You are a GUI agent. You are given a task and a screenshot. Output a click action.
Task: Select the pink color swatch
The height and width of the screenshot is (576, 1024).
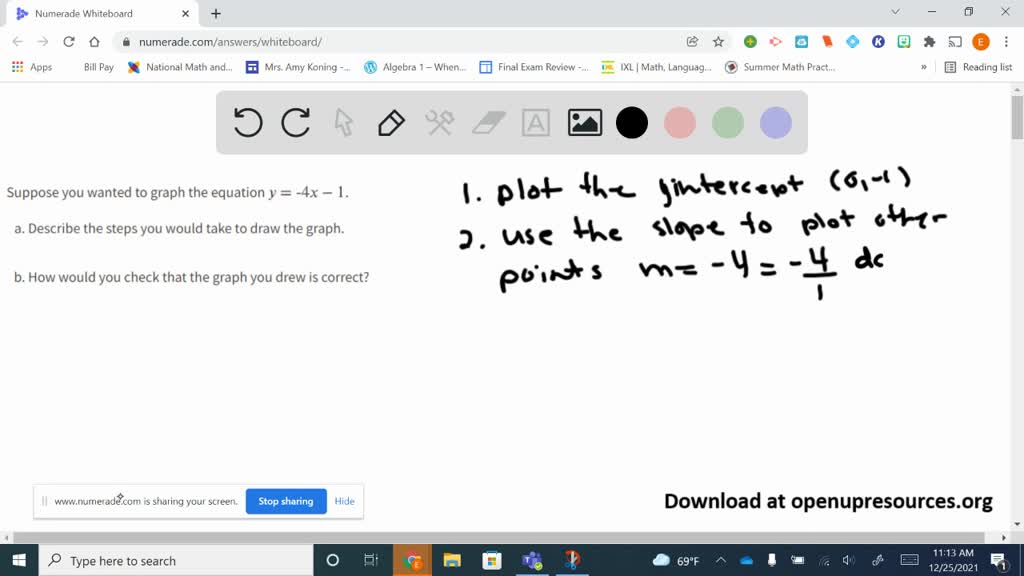click(x=680, y=122)
